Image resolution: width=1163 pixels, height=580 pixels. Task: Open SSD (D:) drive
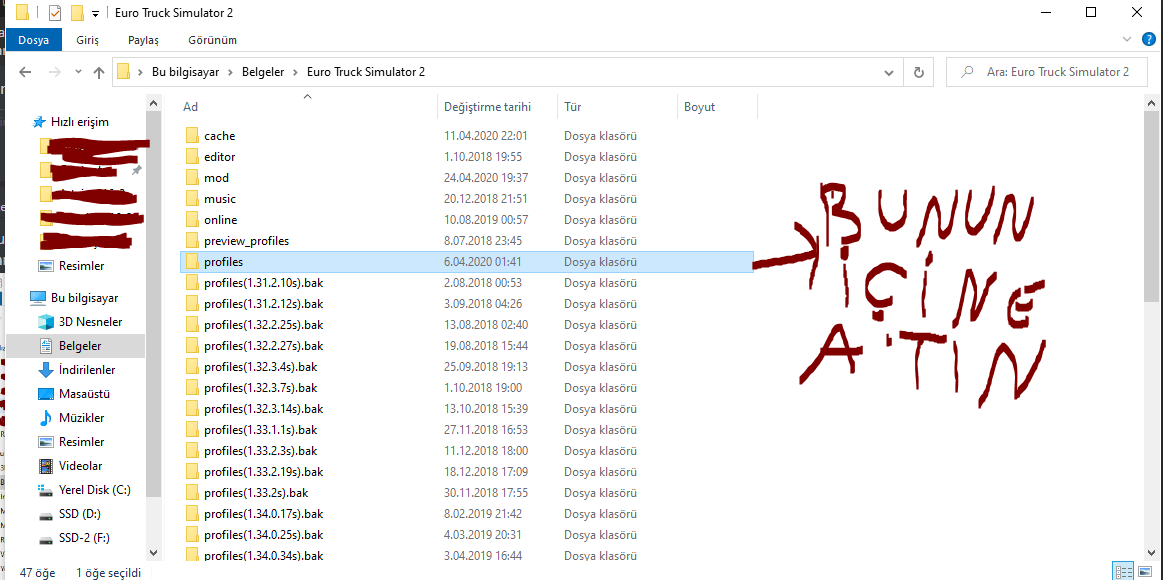pyautogui.click(x=79, y=514)
